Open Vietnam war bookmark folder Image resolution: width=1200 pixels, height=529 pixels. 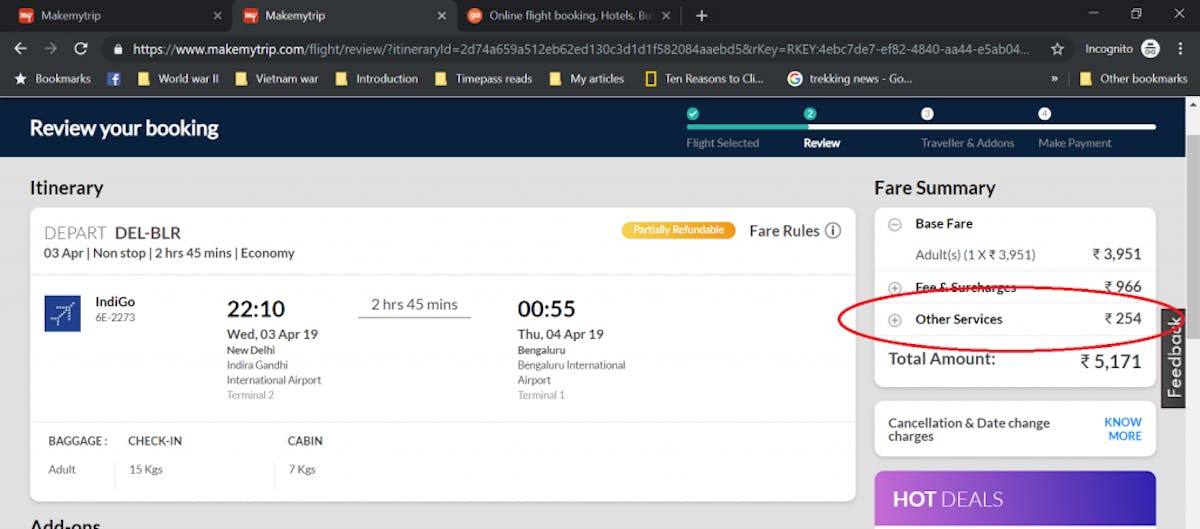point(277,78)
